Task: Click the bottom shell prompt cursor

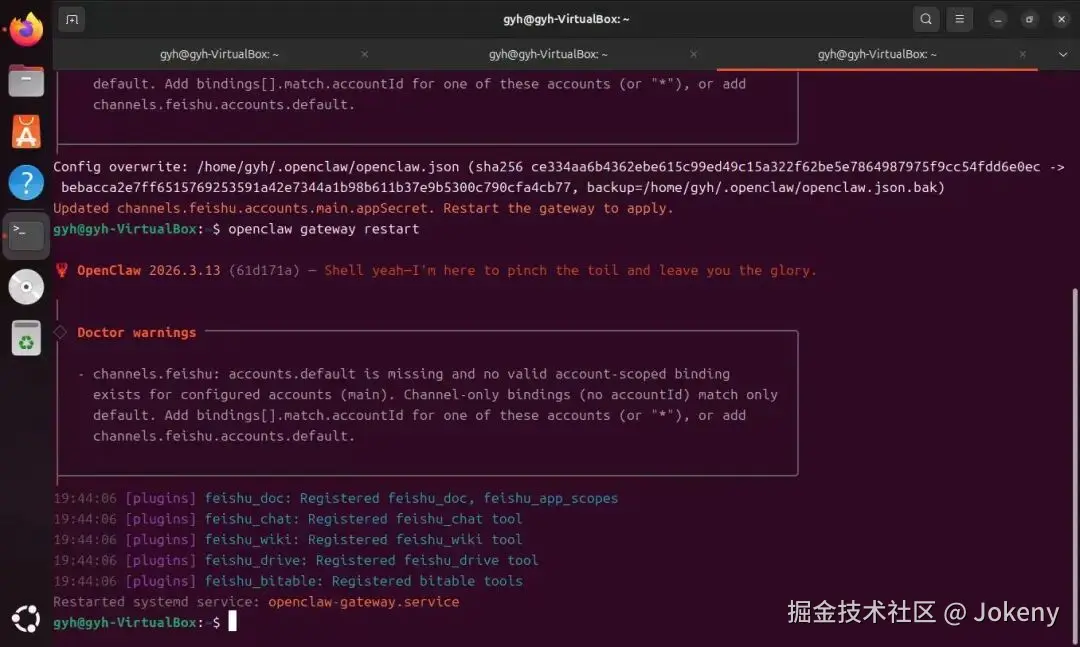Action: click(232, 621)
